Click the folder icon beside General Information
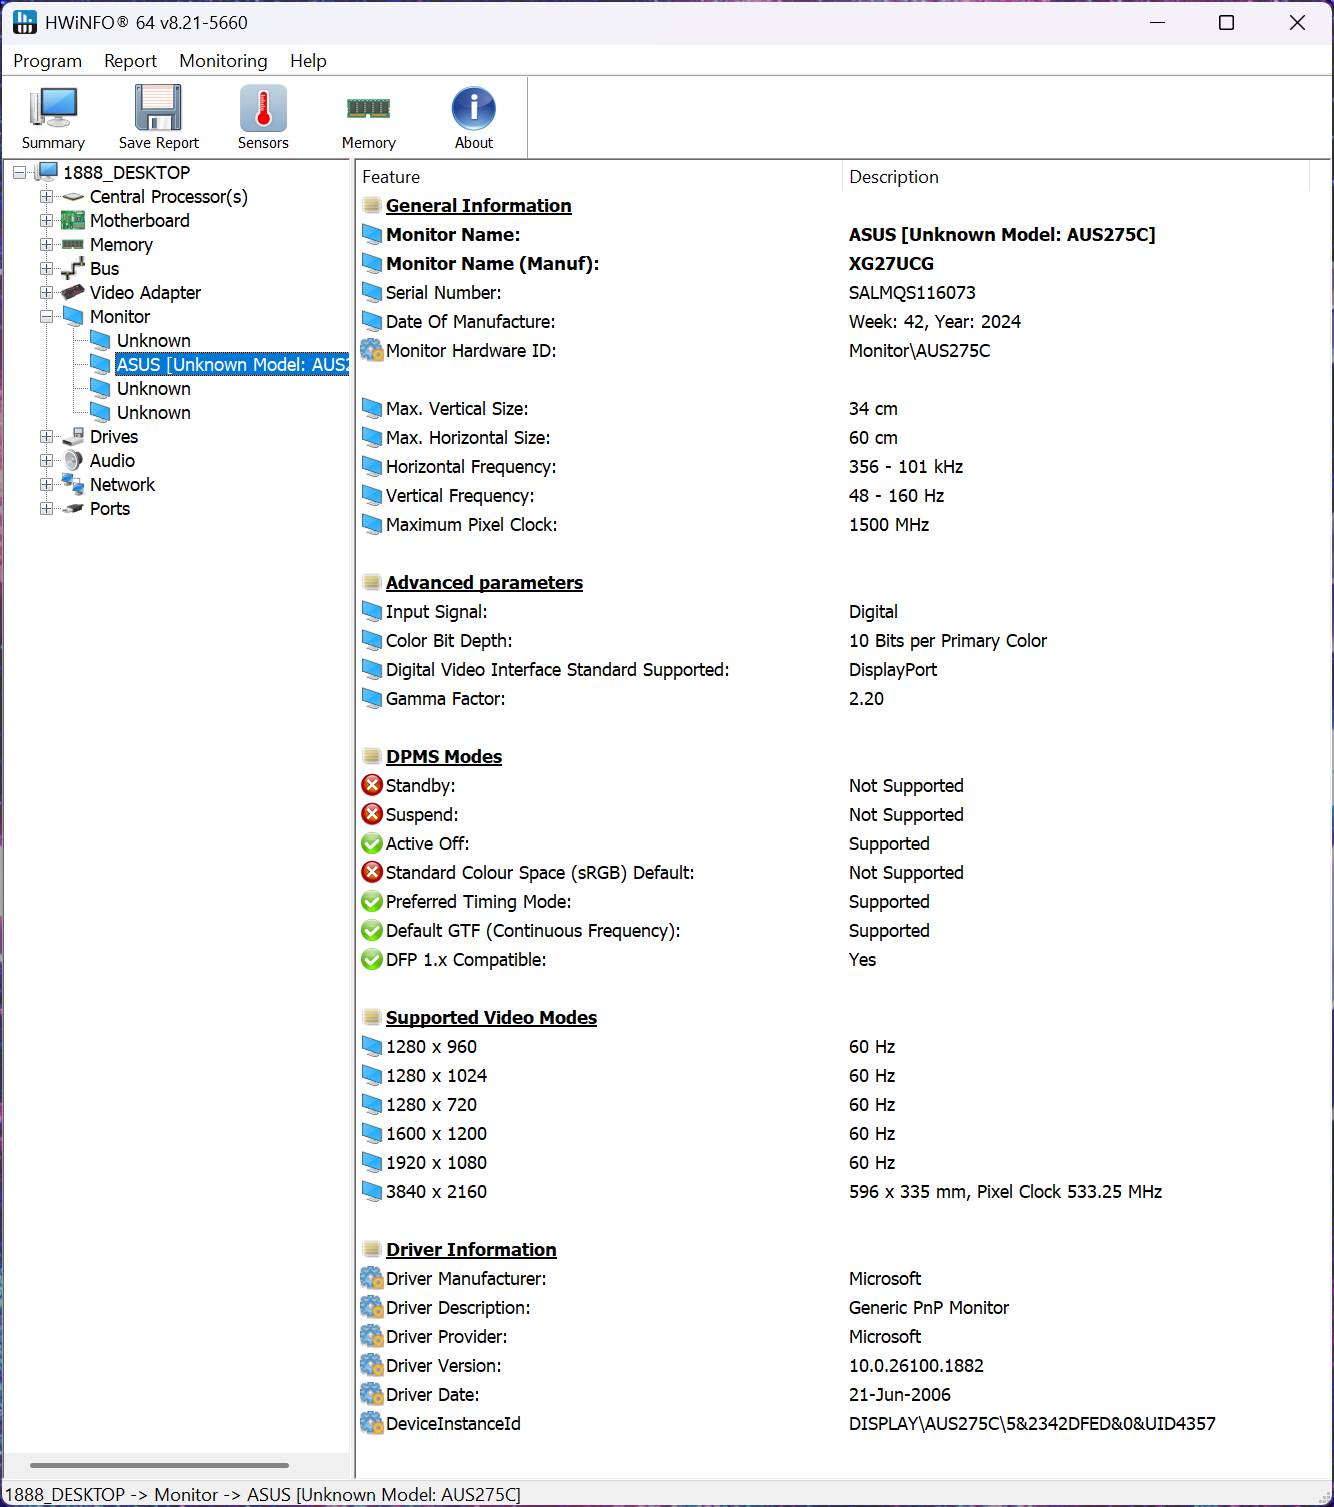Screen dimensions: 1334x1507 click(372, 205)
